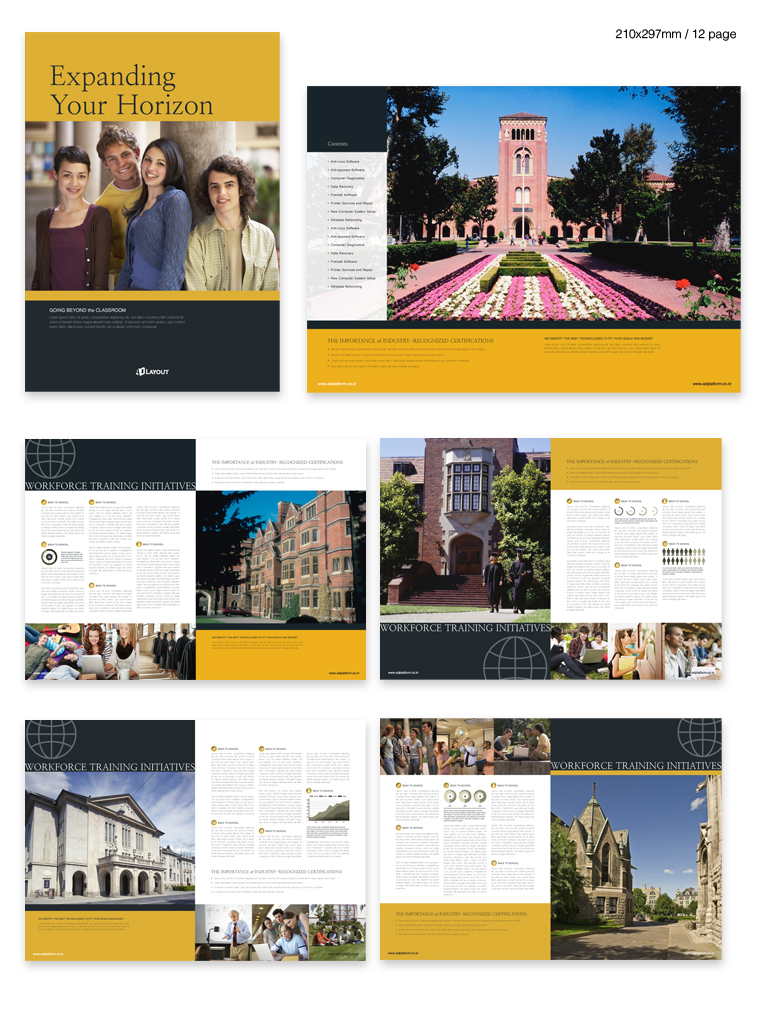Screen dimensions: 770x1024
Task: Click the people pictogram chart in the graduates spread
Action: 683,556
